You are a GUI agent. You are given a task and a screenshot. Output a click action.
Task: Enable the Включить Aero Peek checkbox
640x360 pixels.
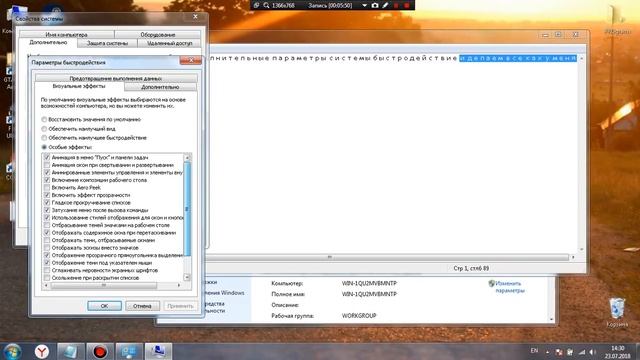click(x=47, y=187)
